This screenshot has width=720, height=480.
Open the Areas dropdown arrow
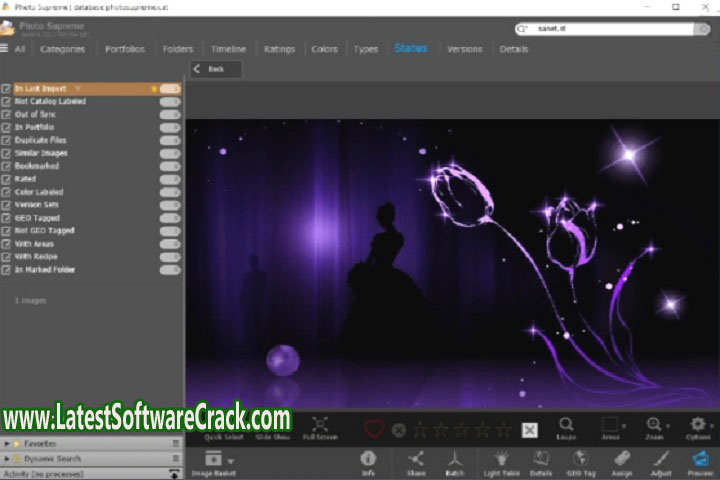(x=624, y=426)
